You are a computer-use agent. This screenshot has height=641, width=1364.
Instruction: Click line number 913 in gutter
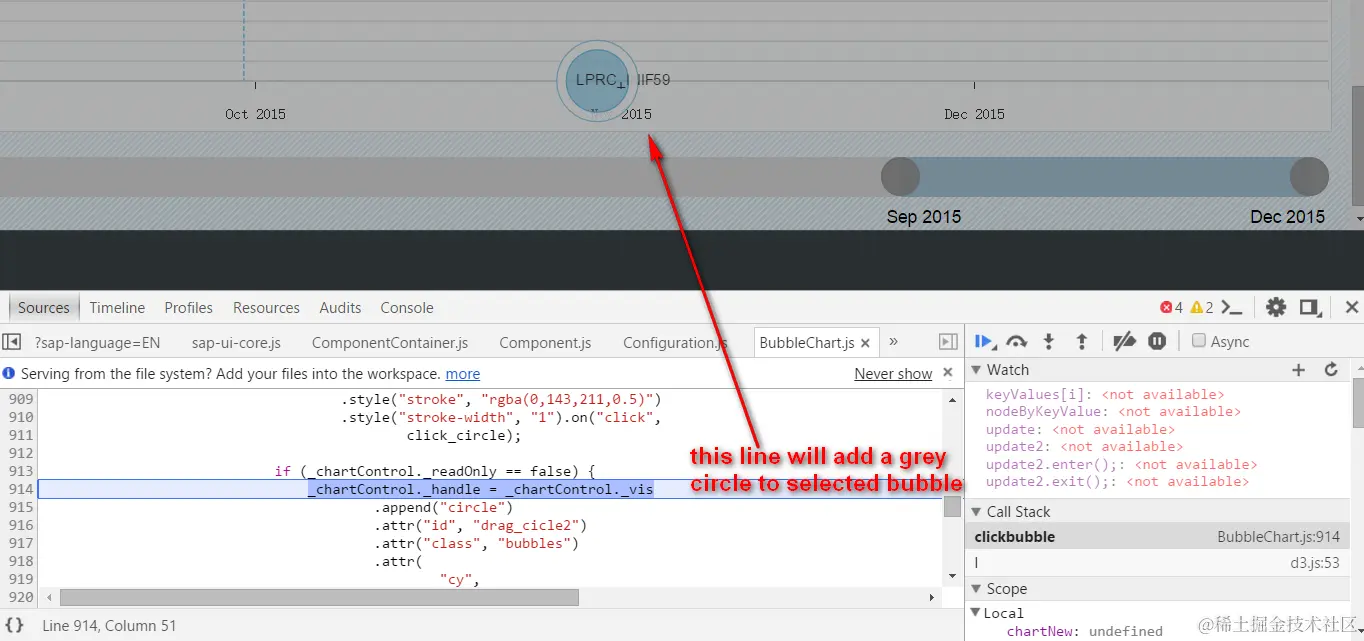pos(20,471)
